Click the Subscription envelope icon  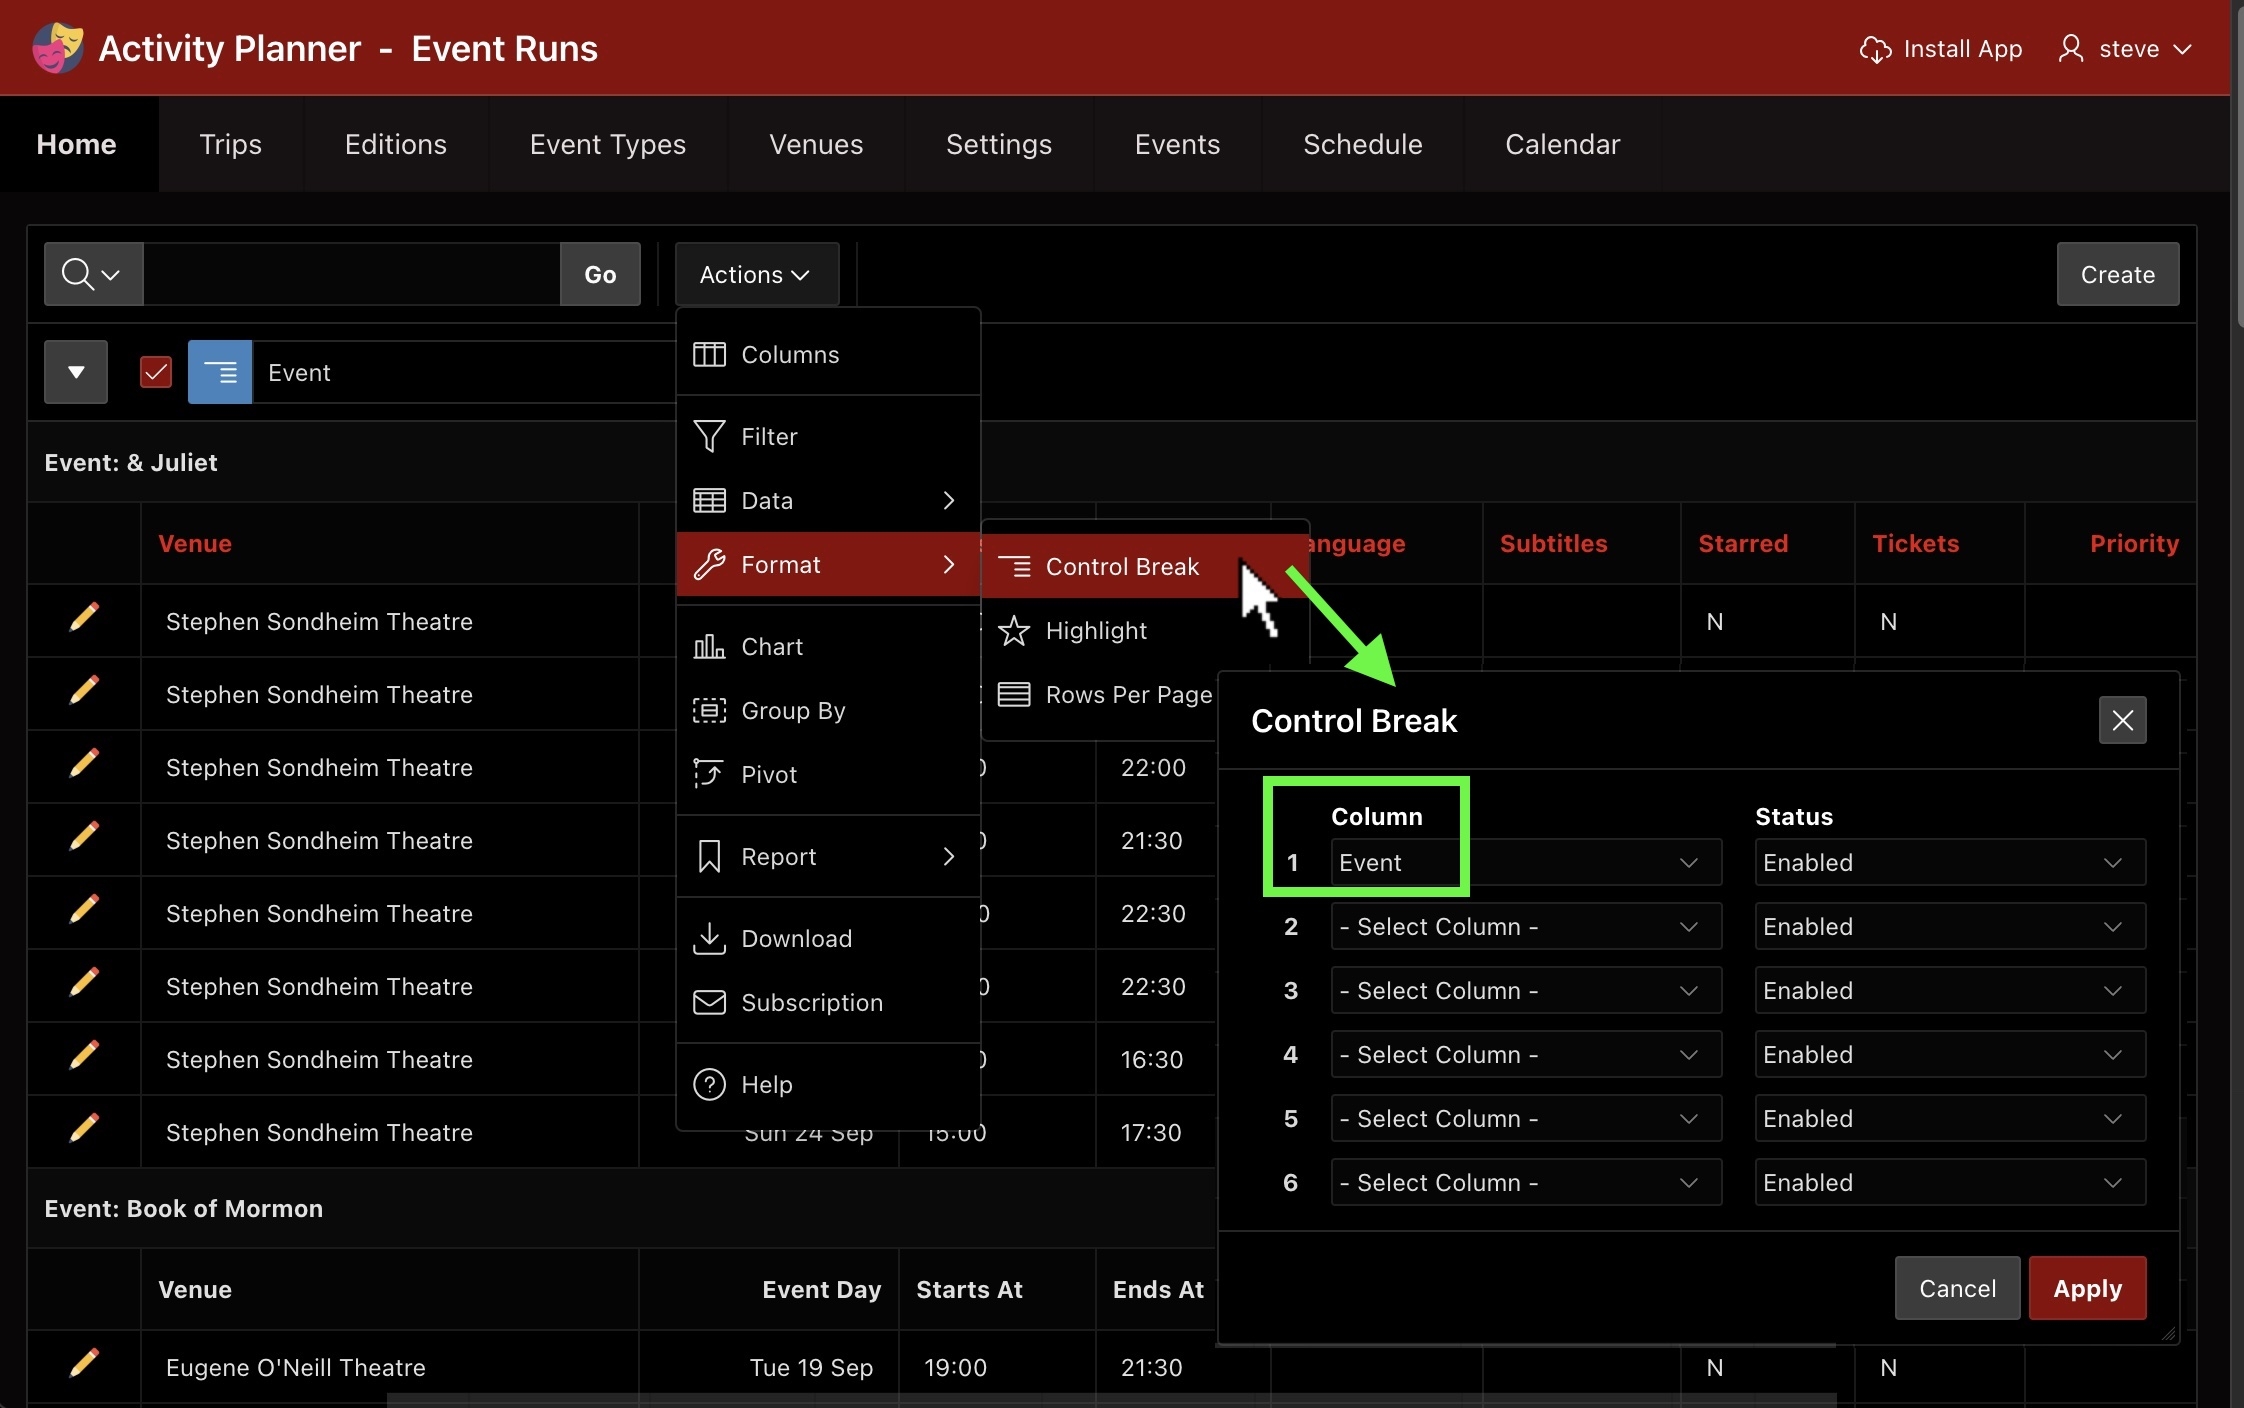pos(708,1002)
